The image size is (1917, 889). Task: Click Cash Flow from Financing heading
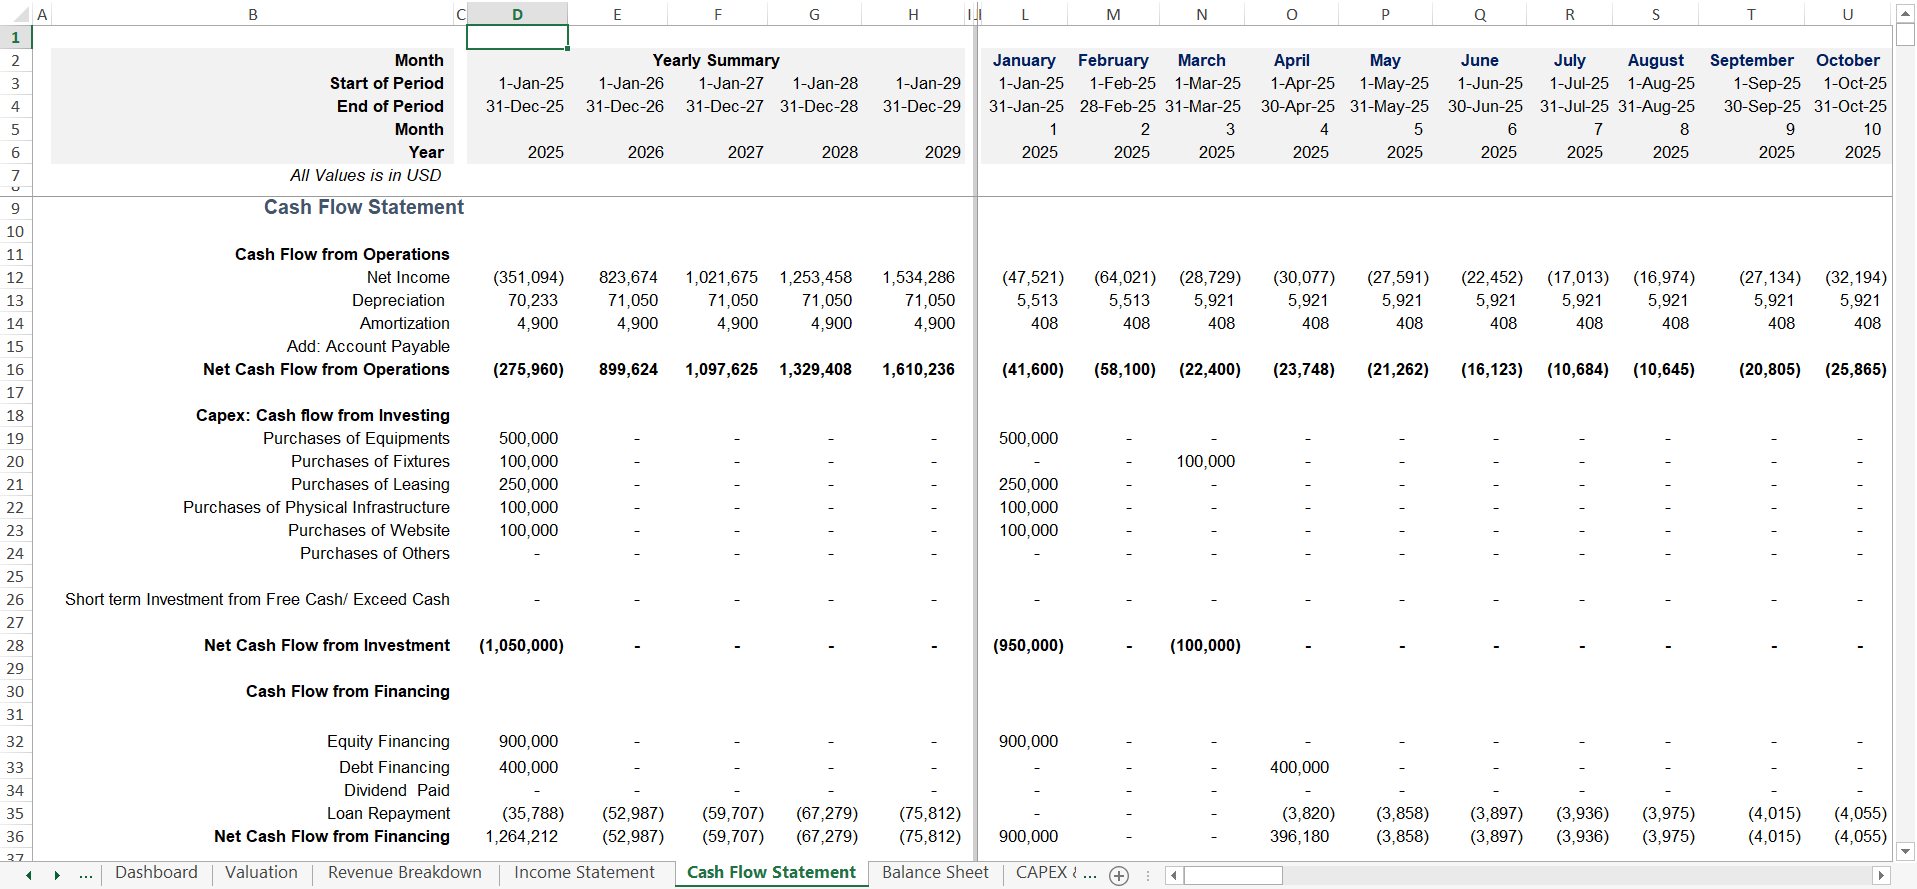click(x=348, y=691)
